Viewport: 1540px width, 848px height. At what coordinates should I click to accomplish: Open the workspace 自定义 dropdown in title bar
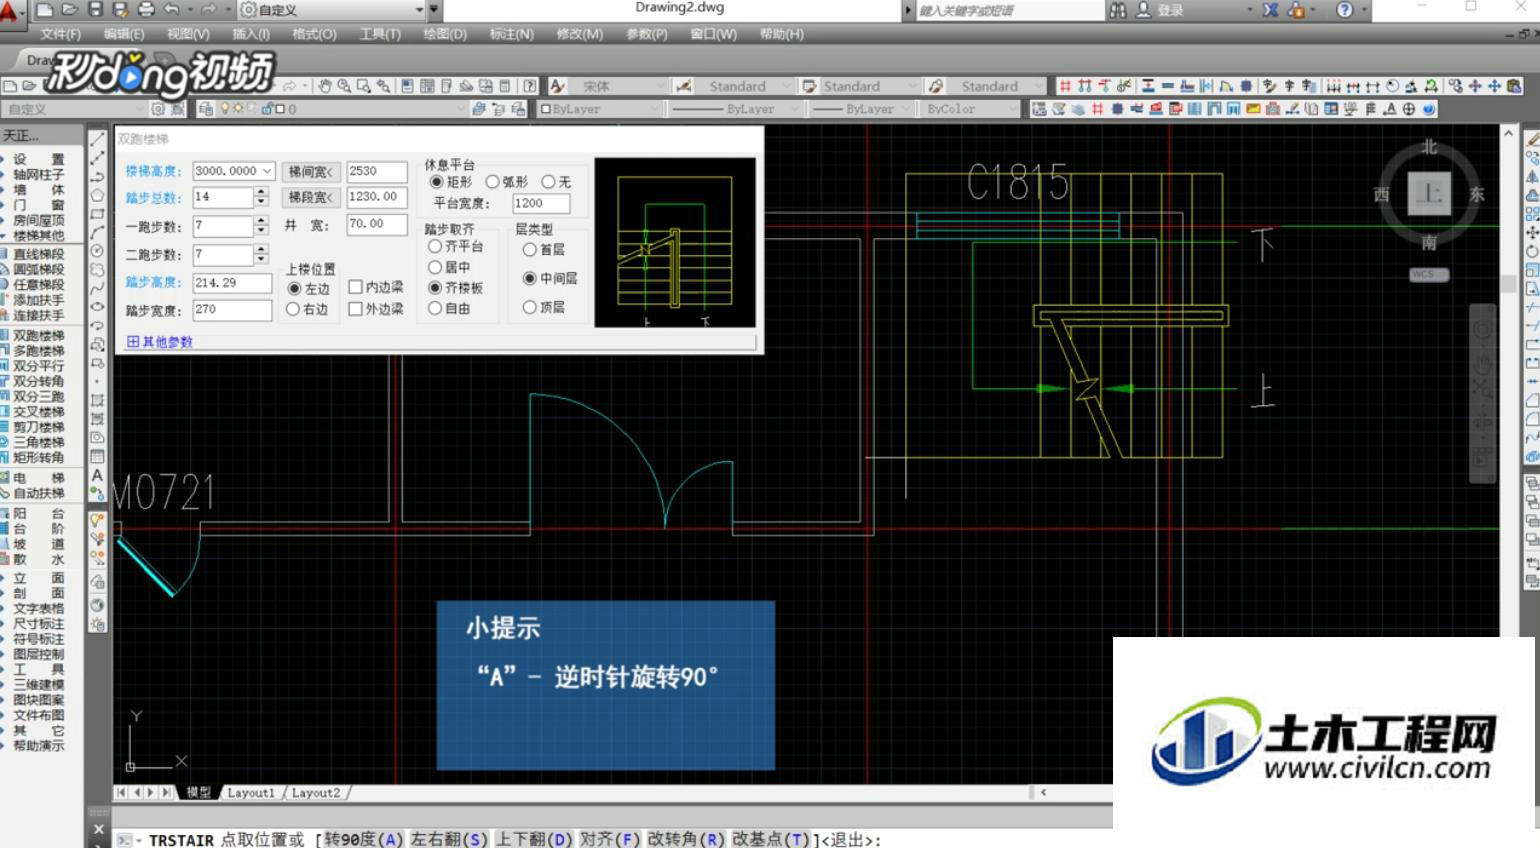(419, 10)
